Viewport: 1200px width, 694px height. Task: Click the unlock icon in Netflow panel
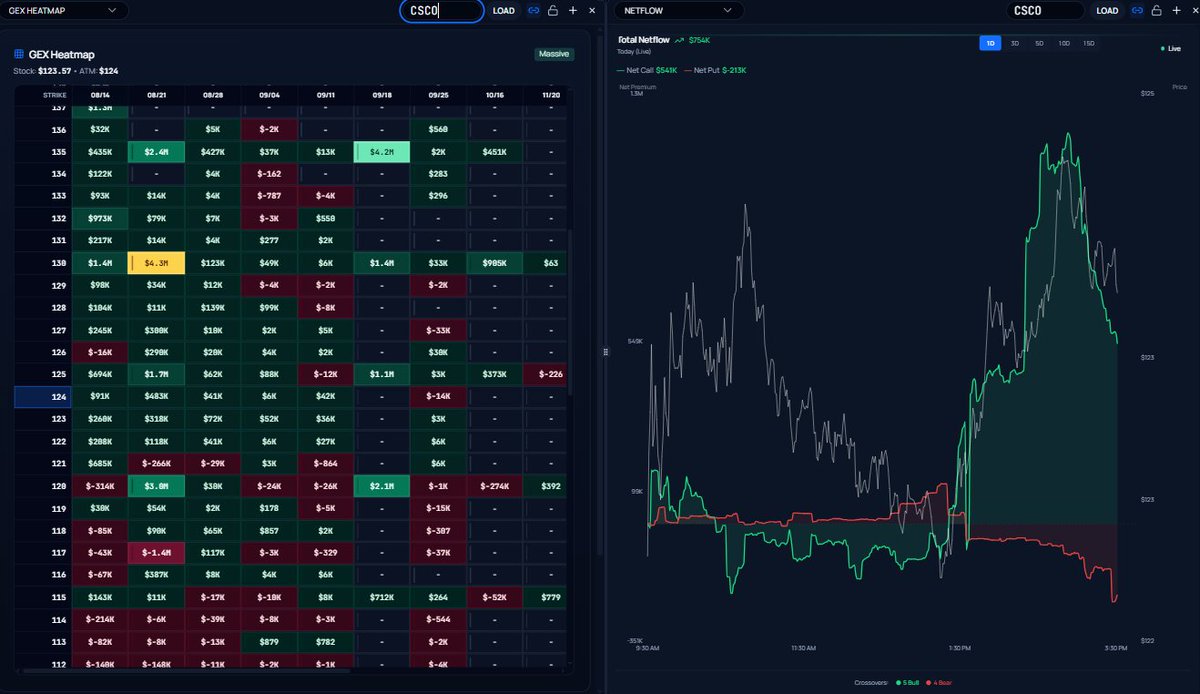[1156, 10]
